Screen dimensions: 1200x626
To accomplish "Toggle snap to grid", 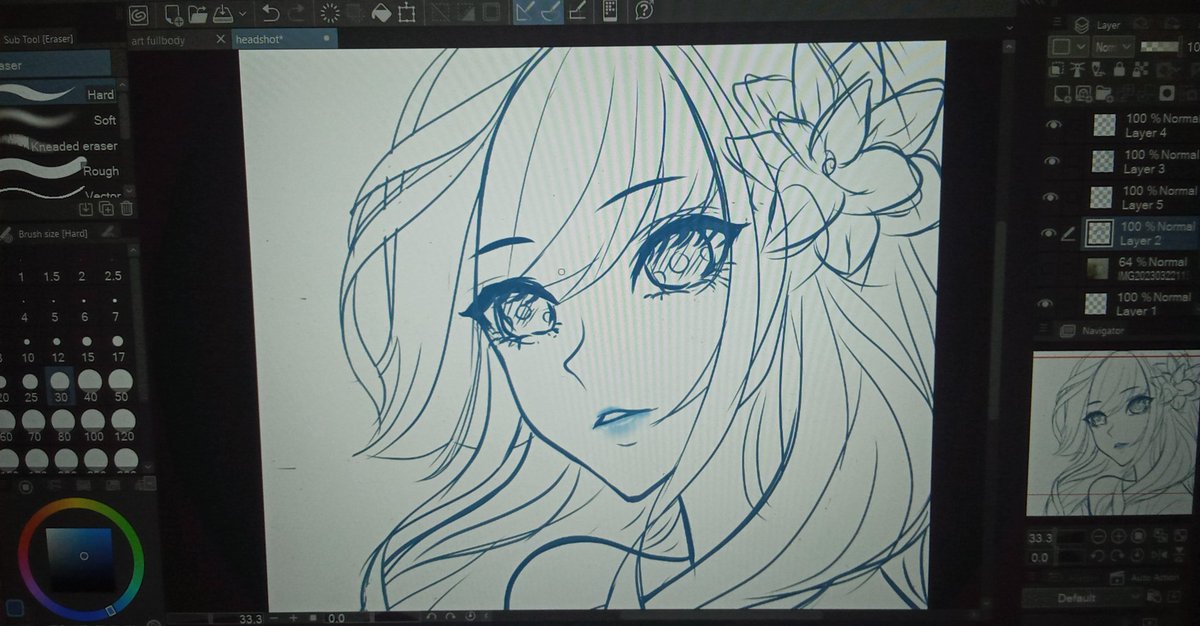I will tap(577, 12).
